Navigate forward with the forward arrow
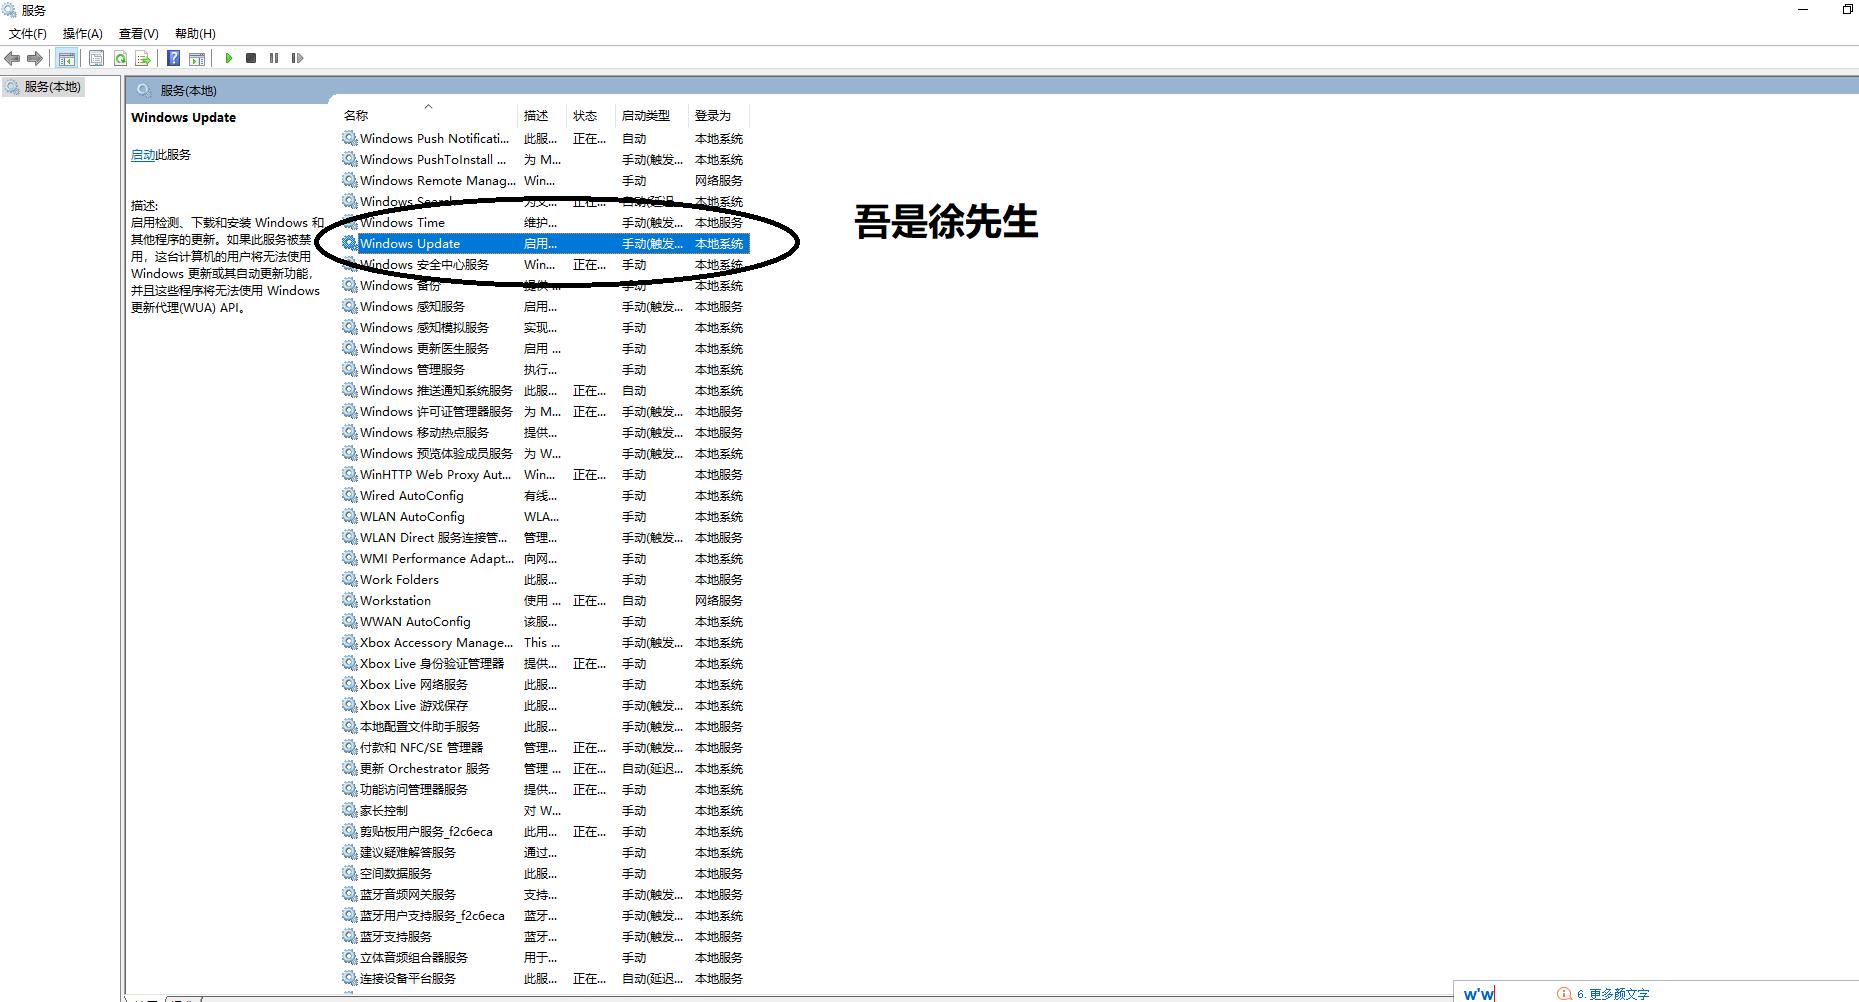The height and width of the screenshot is (1002, 1859). coord(37,58)
